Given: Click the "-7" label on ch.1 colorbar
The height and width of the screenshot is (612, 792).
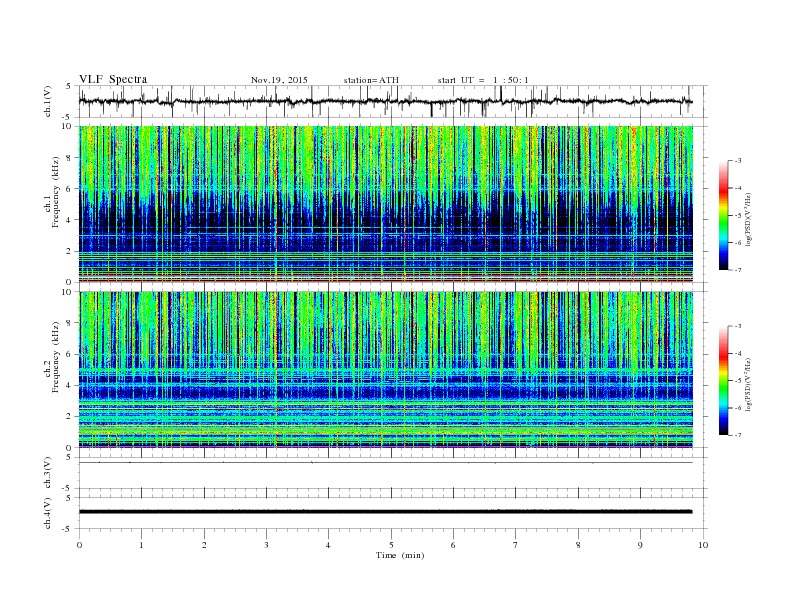Looking at the screenshot, I should [737, 270].
